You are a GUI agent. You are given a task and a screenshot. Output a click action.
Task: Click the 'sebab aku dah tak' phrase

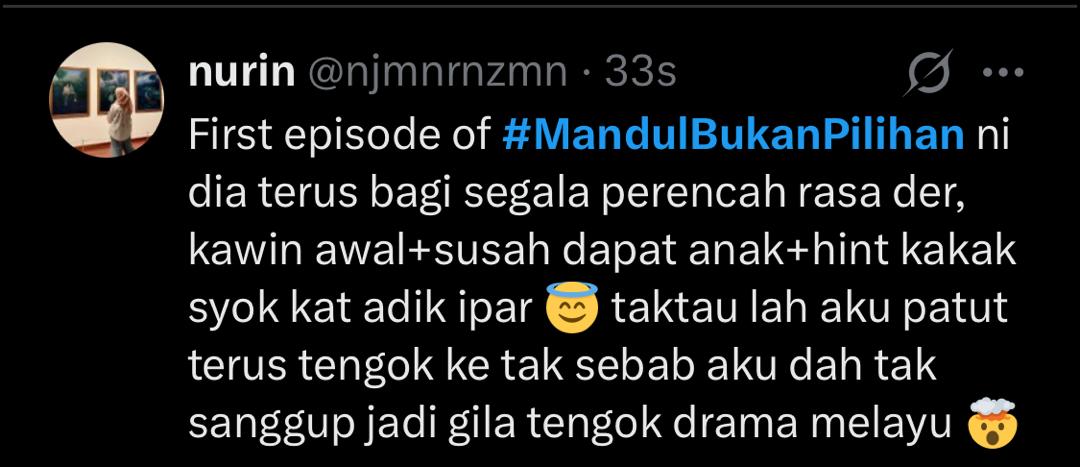click(x=754, y=366)
